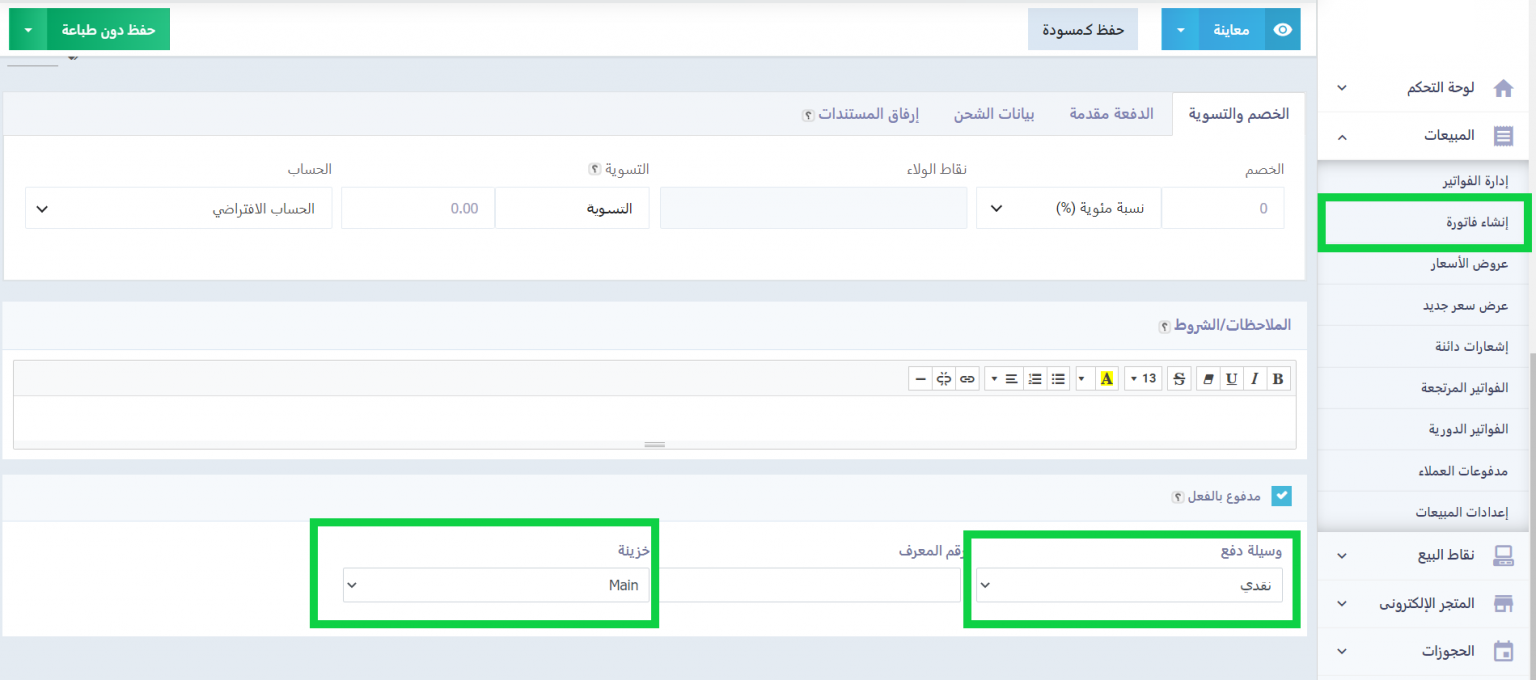Viewport: 1536px width, 680px height.
Task: Switch to the بيانات الشحن tab
Action: tap(993, 114)
